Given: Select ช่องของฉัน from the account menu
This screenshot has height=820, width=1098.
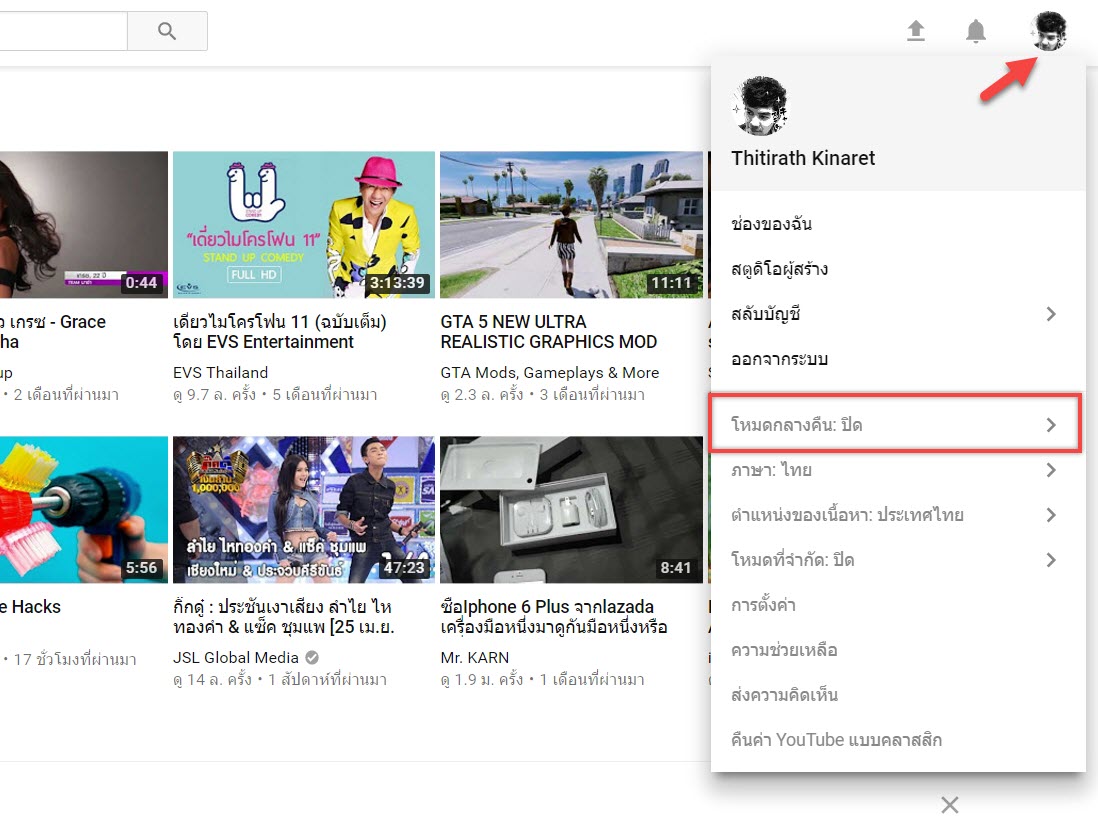Looking at the screenshot, I should pyautogui.click(x=771, y=224).
